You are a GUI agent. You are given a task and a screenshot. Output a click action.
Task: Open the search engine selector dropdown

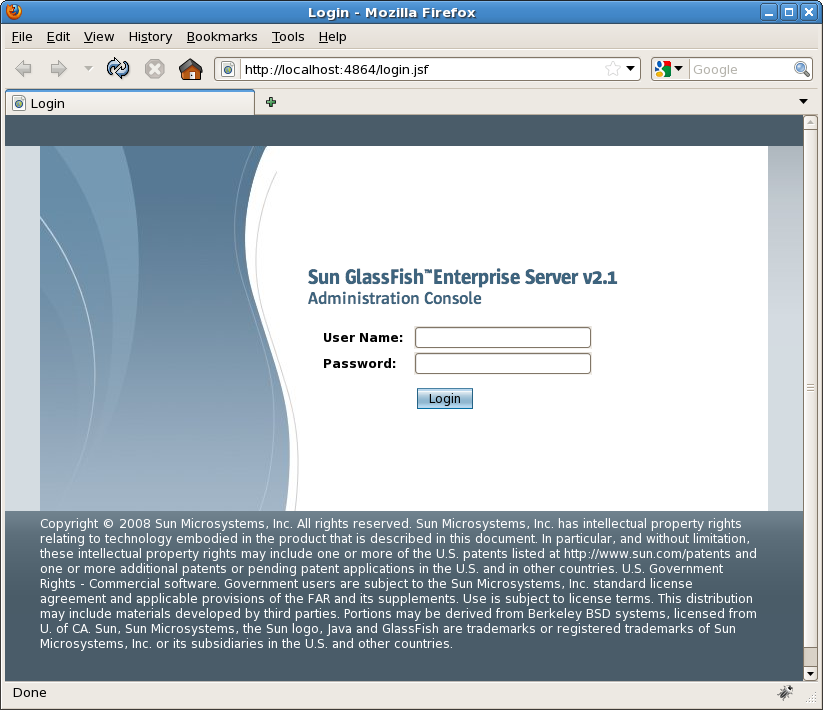coord(669,69)
